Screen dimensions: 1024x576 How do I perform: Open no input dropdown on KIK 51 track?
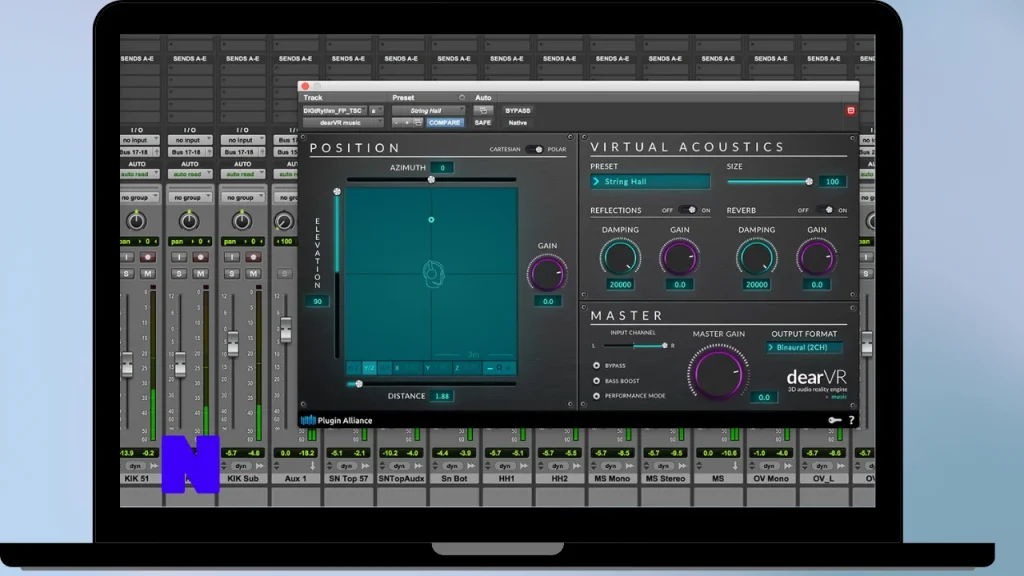pos(139,140)
